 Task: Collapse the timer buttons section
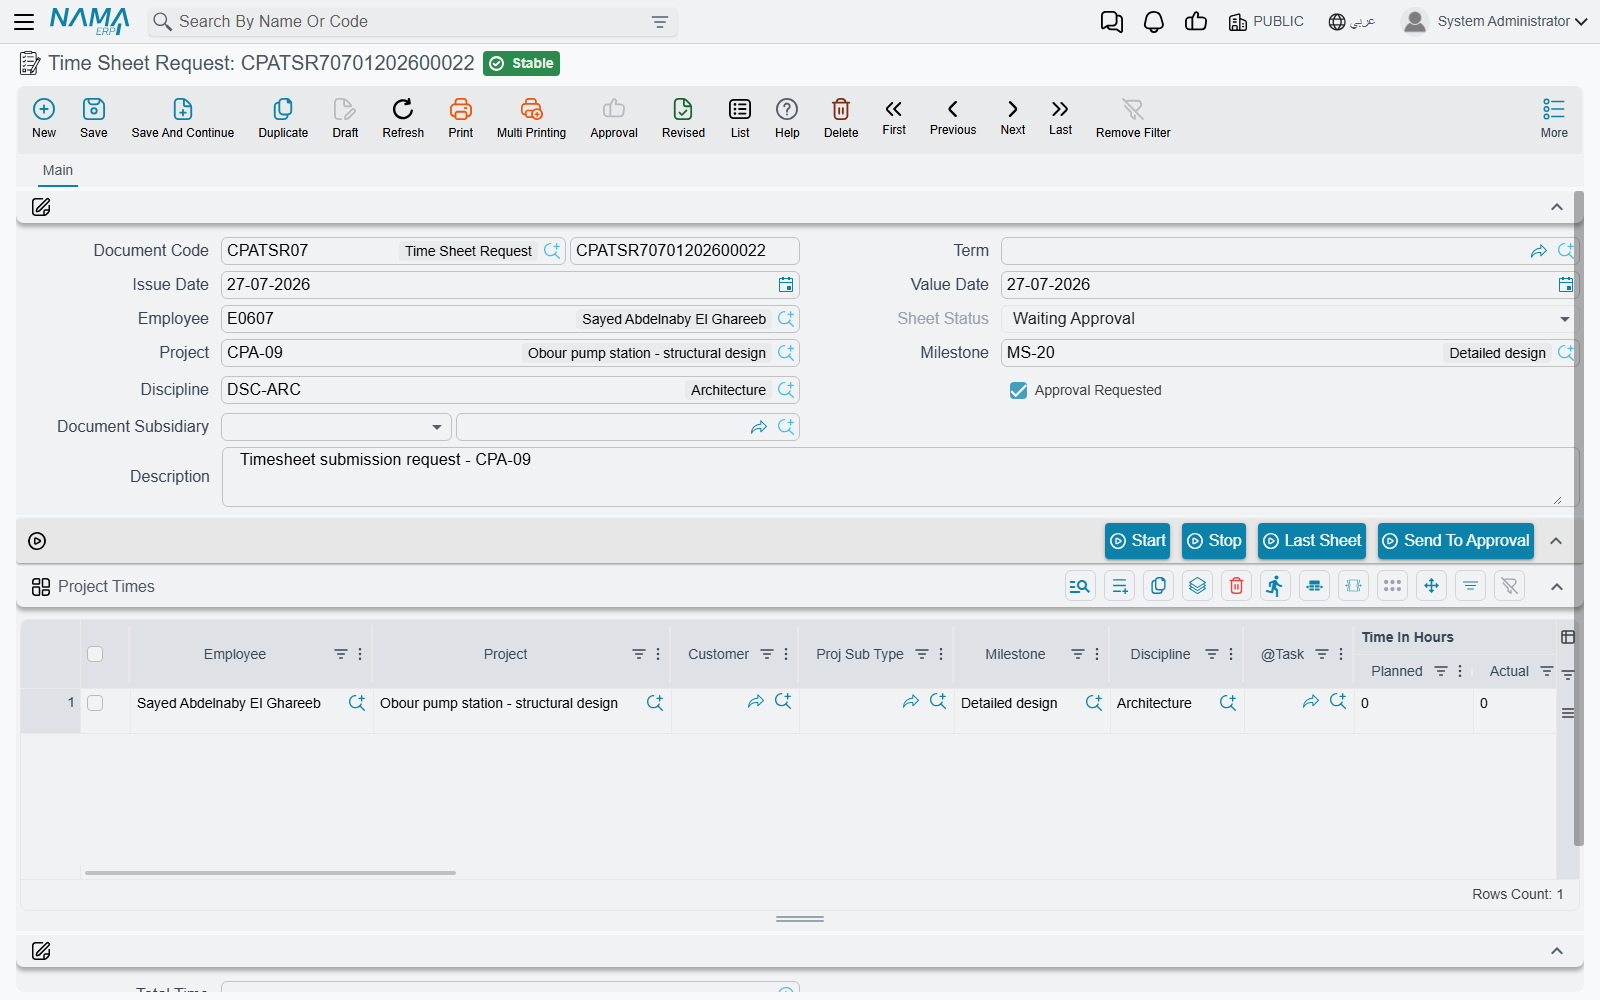pos(1556,541)
